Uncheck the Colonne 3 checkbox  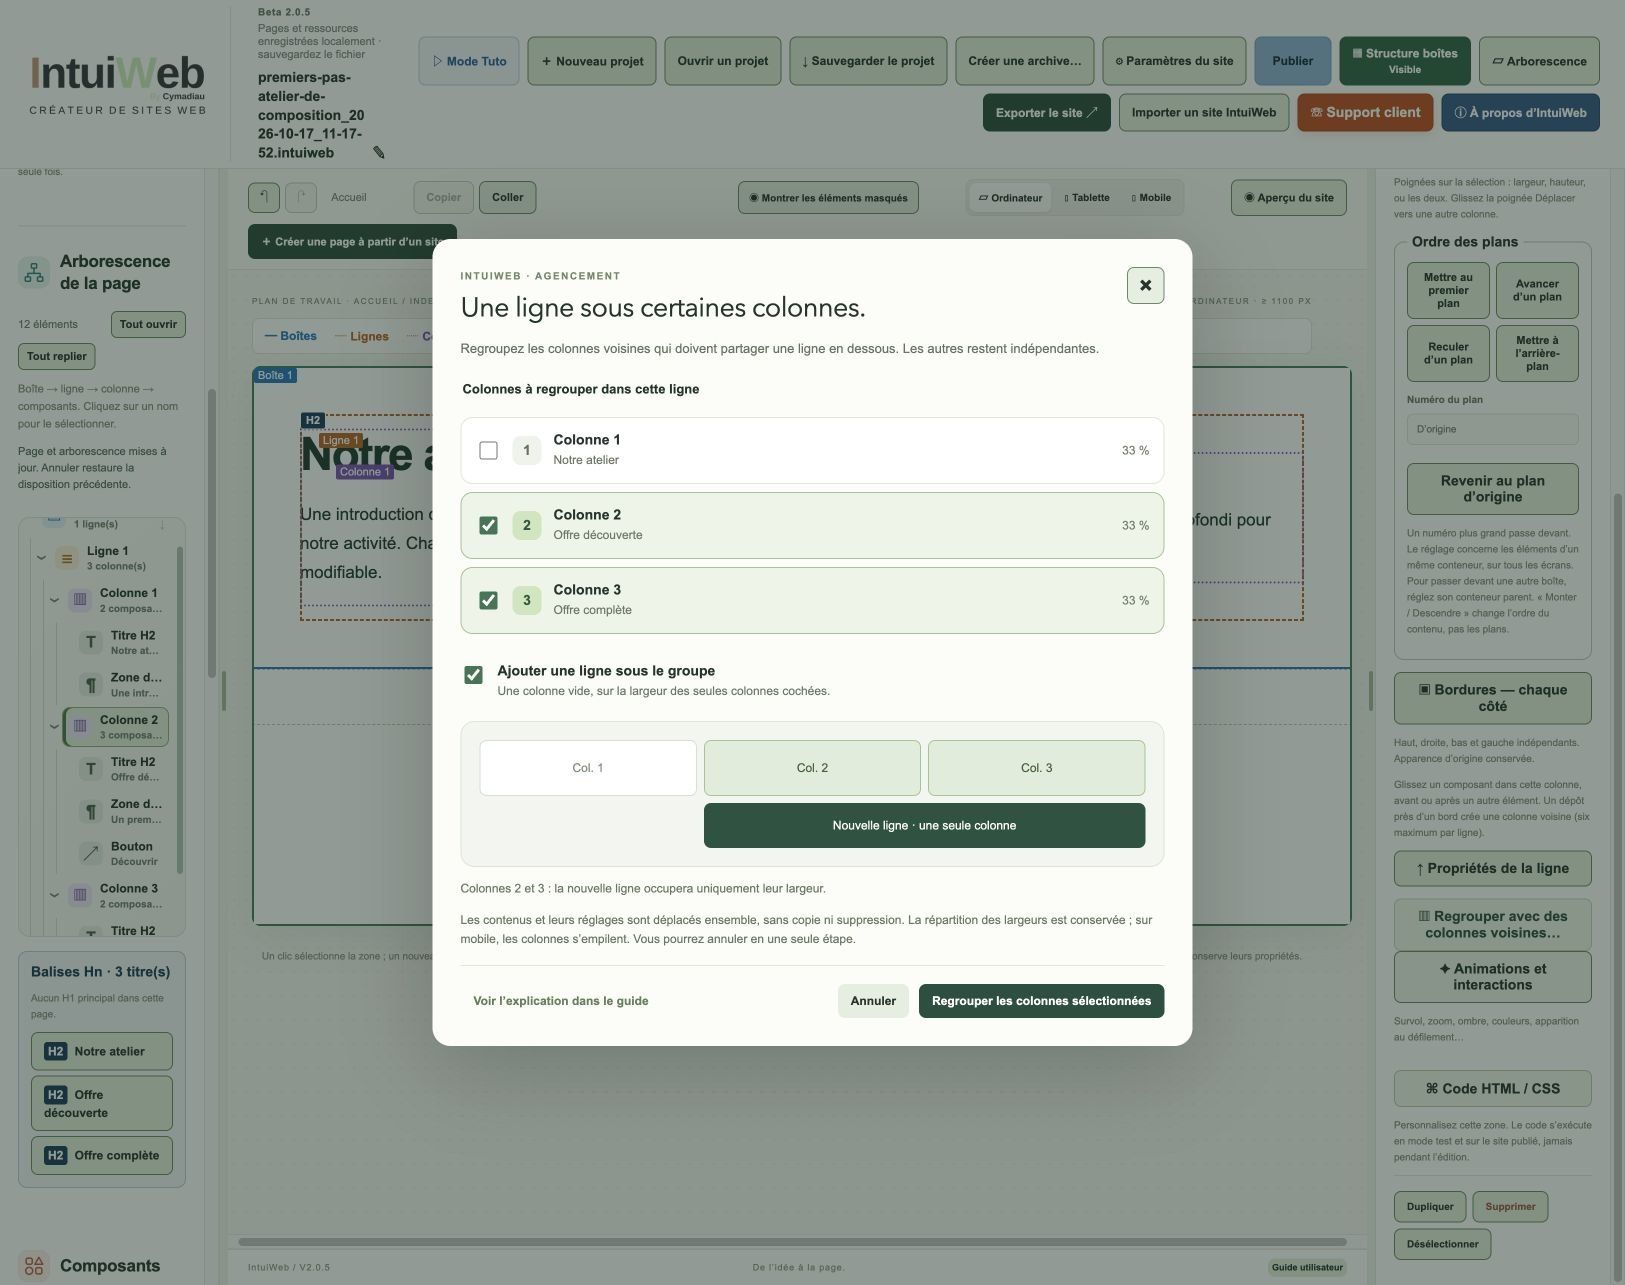[x=488, y=600]
